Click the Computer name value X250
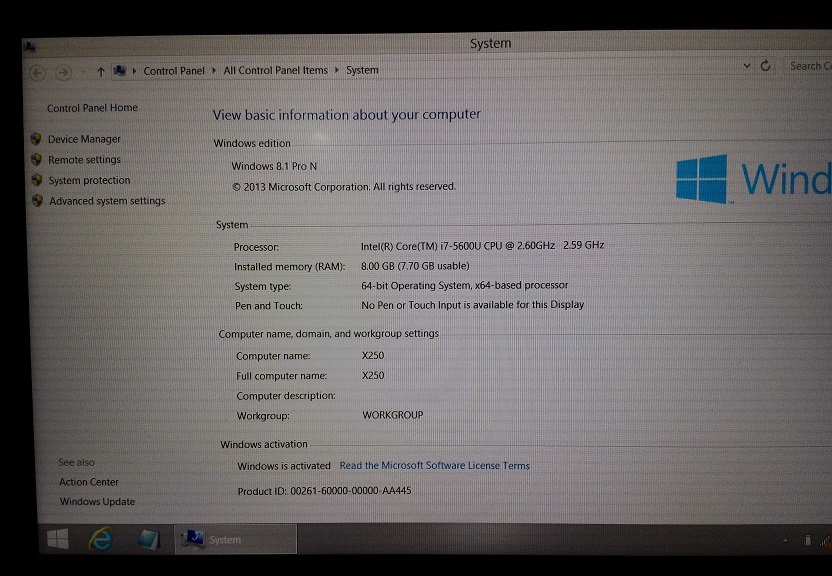The height and width of the screenshot is (576, 832). click(x=373, y=356)
